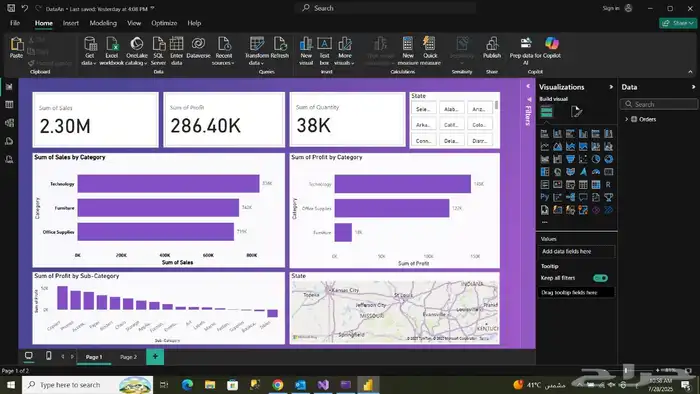
Task: Toggle the Dela.. state slicer tile
Action: point(451,140)
